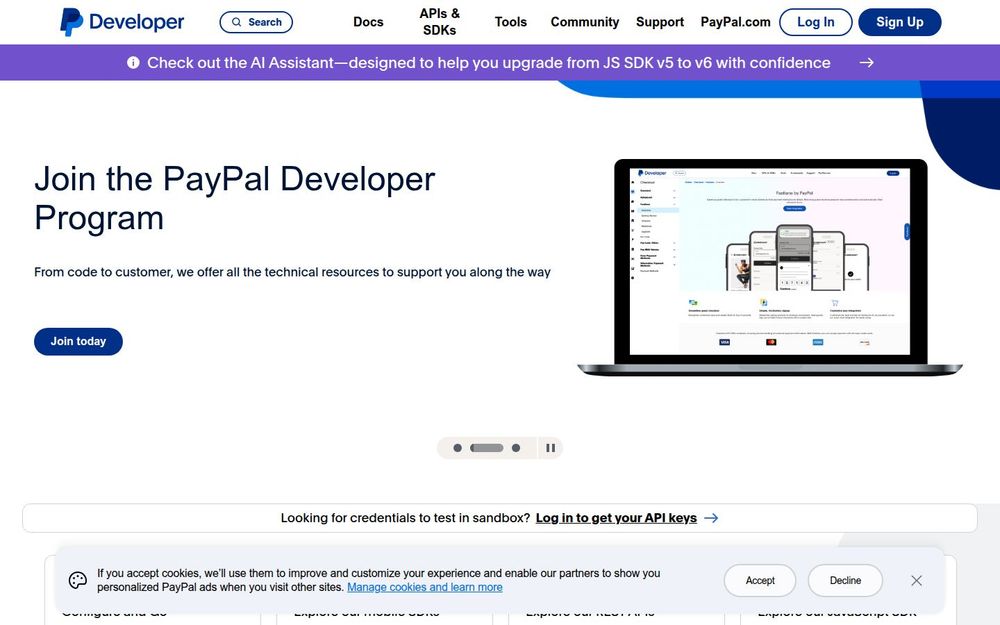This screenshot has width=1000, height=625.
Task: Open the Docs section
Action: (x=368, y=21)
